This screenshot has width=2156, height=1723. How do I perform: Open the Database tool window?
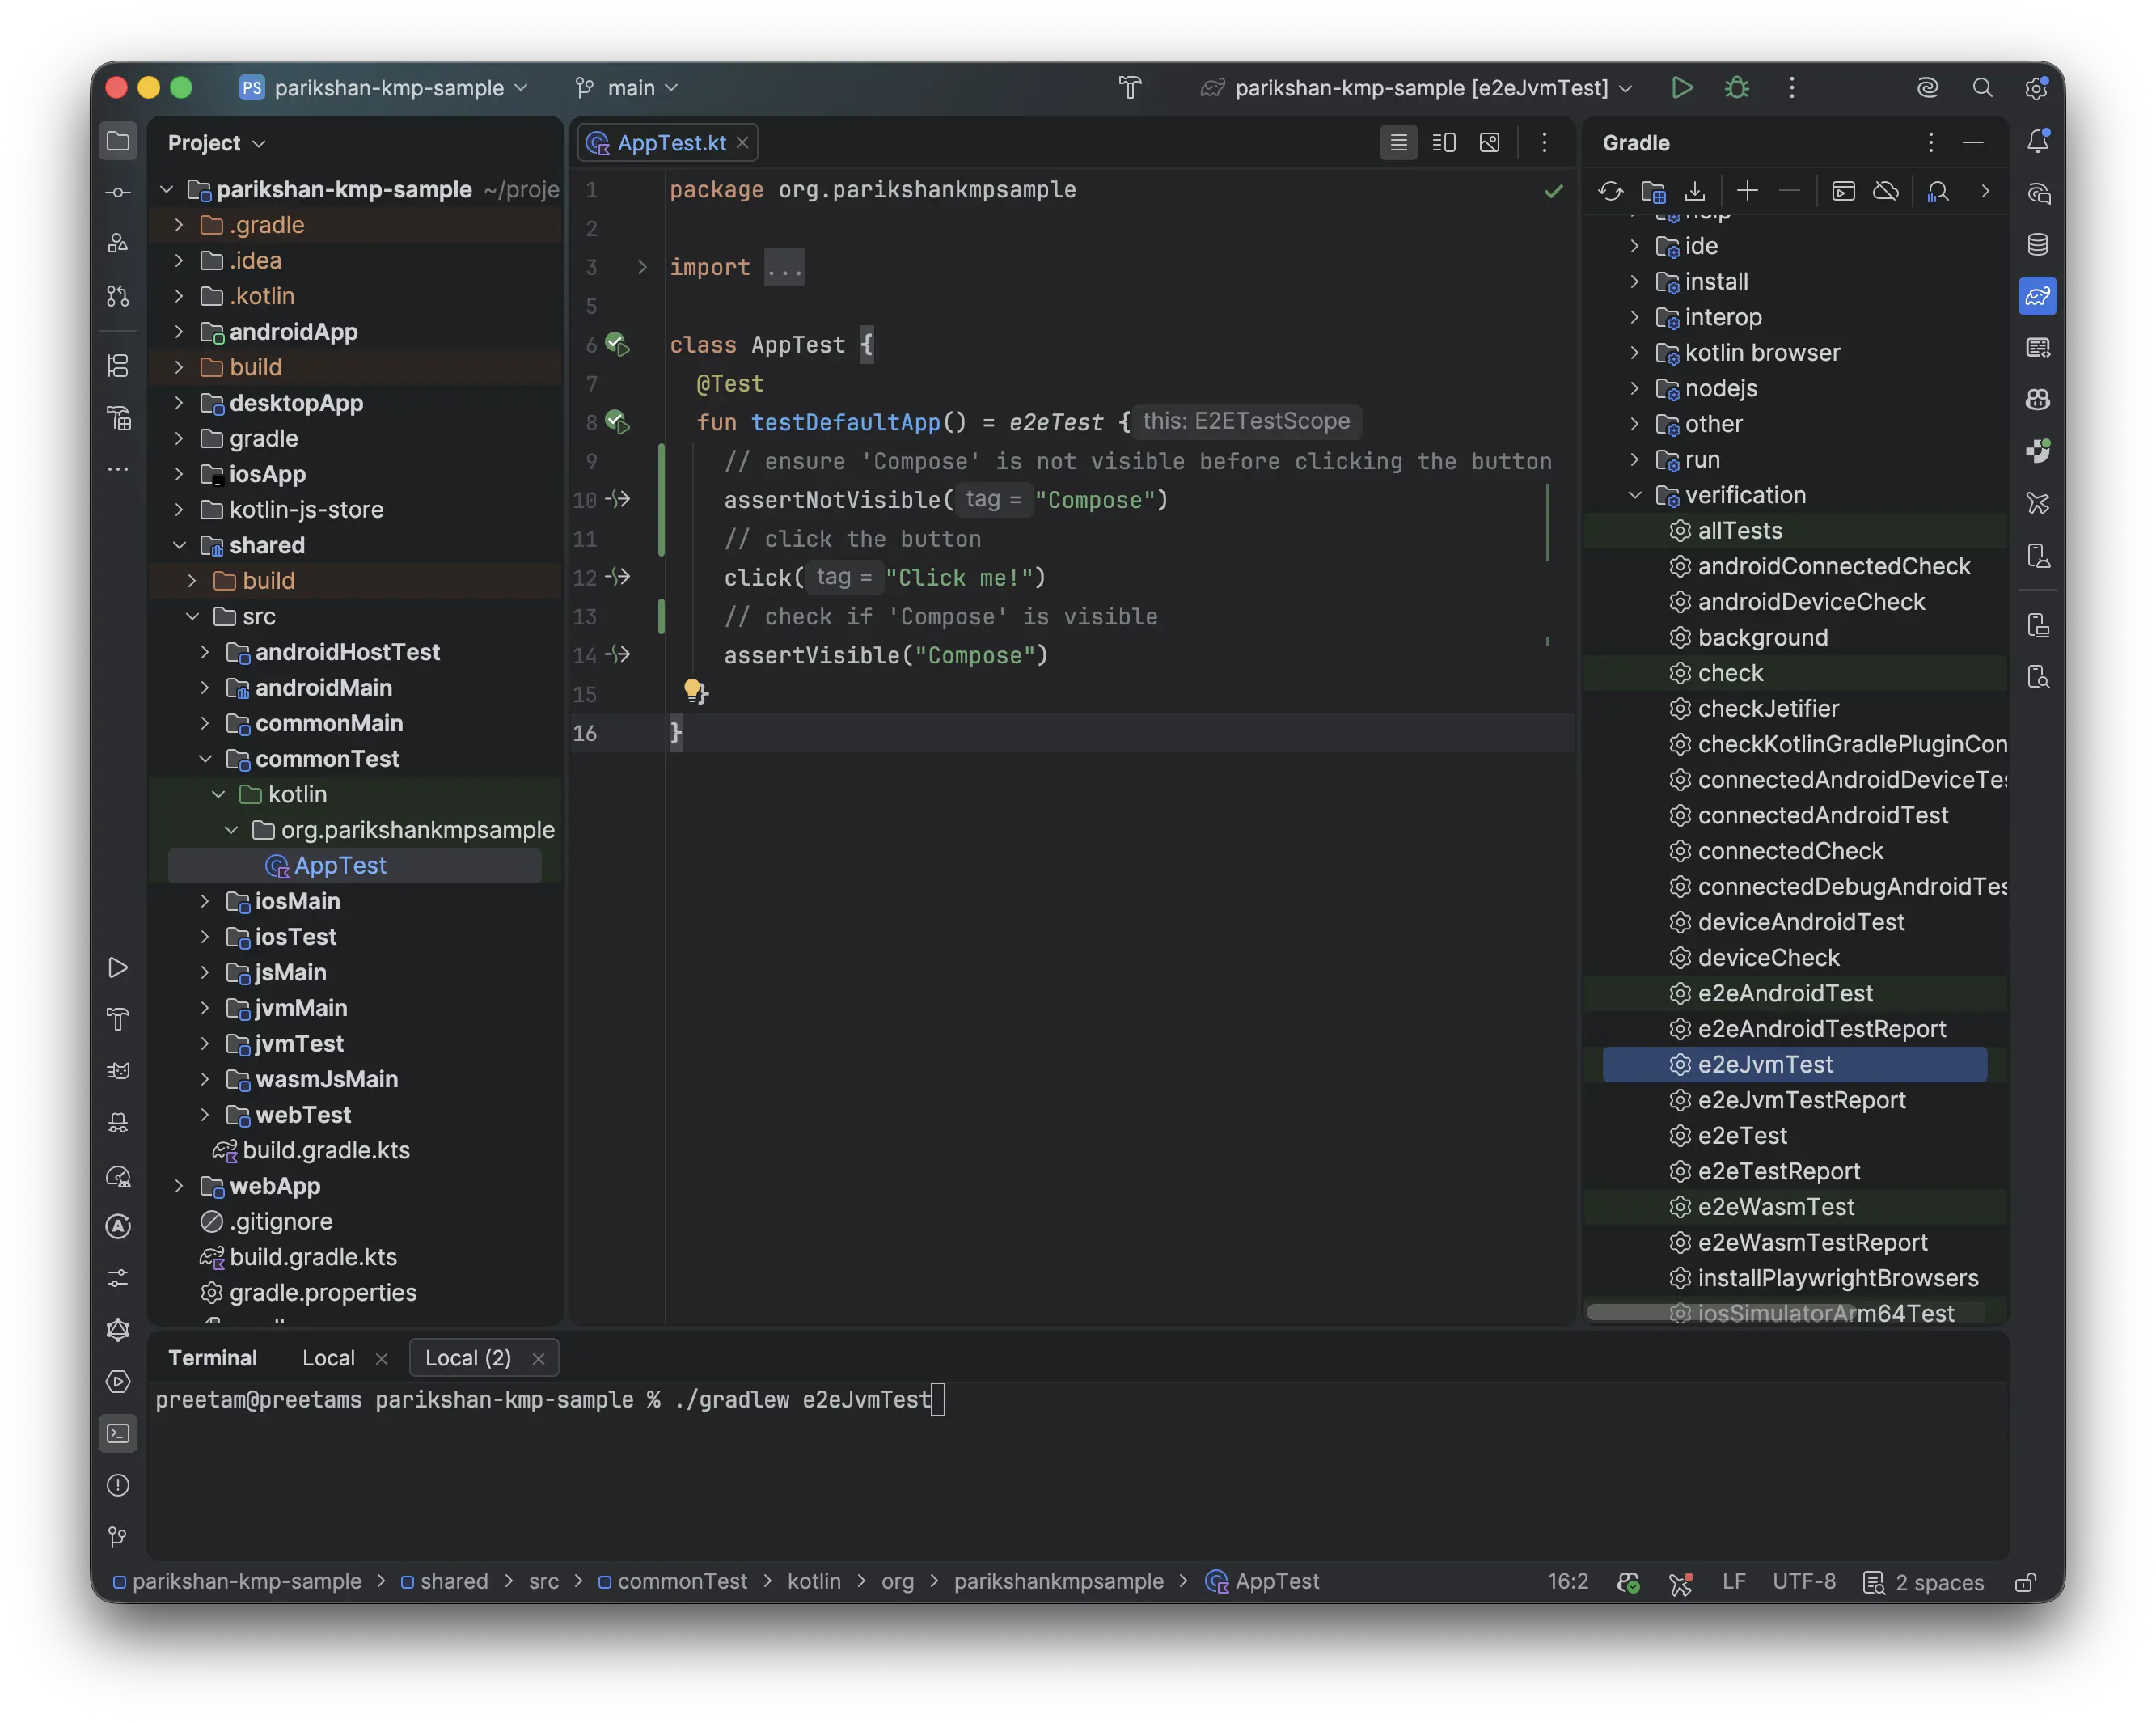point(2038,245)
